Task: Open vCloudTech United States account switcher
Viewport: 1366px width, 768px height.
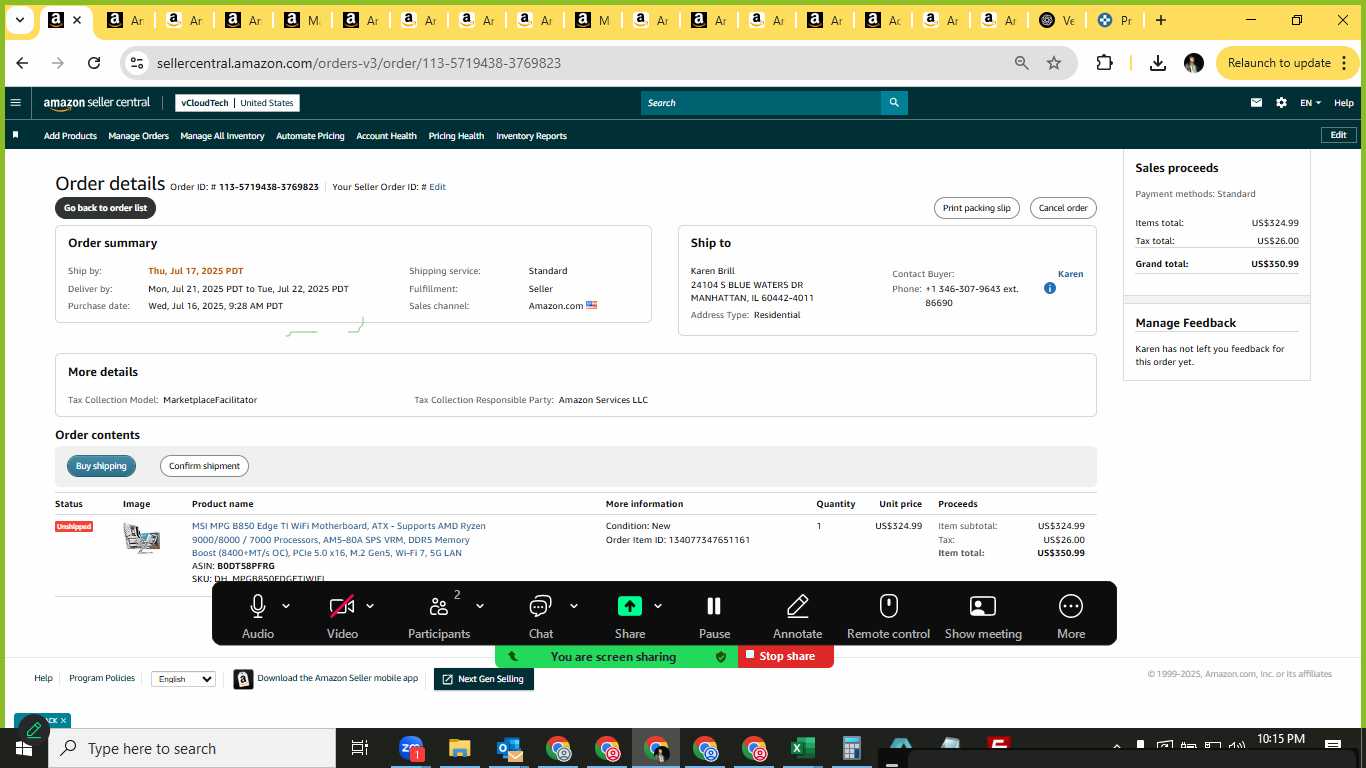Action: [237, 103]
